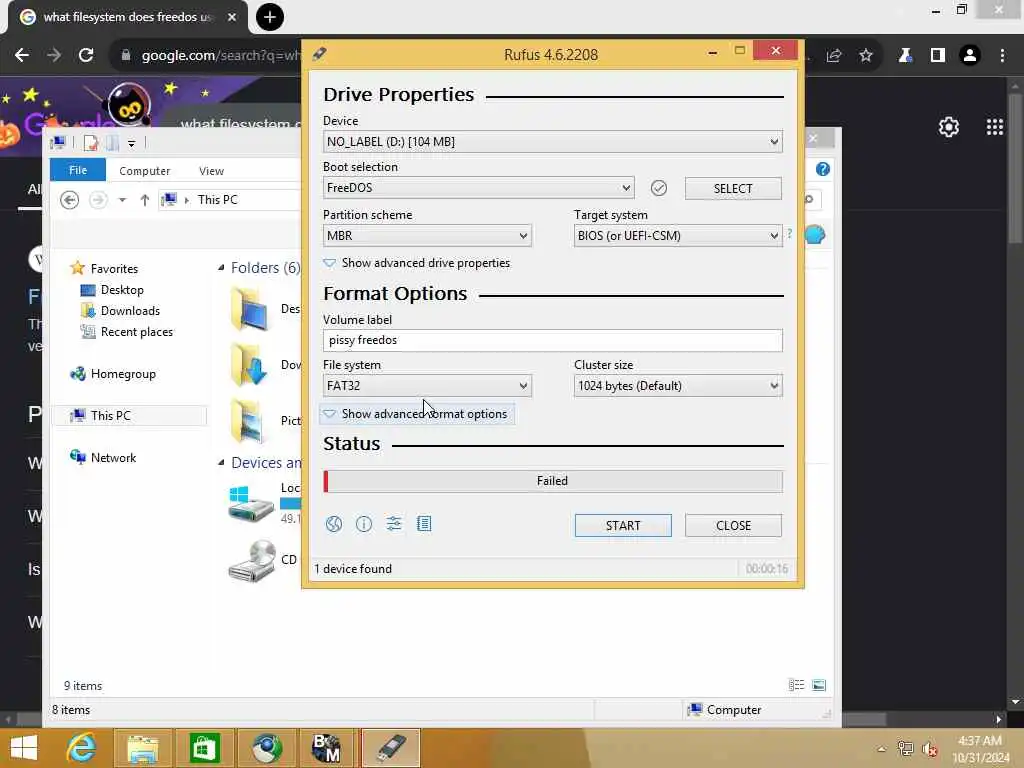Bookmark this page with star icon
Screen dimensions: 1024x768
coord(866,56)
